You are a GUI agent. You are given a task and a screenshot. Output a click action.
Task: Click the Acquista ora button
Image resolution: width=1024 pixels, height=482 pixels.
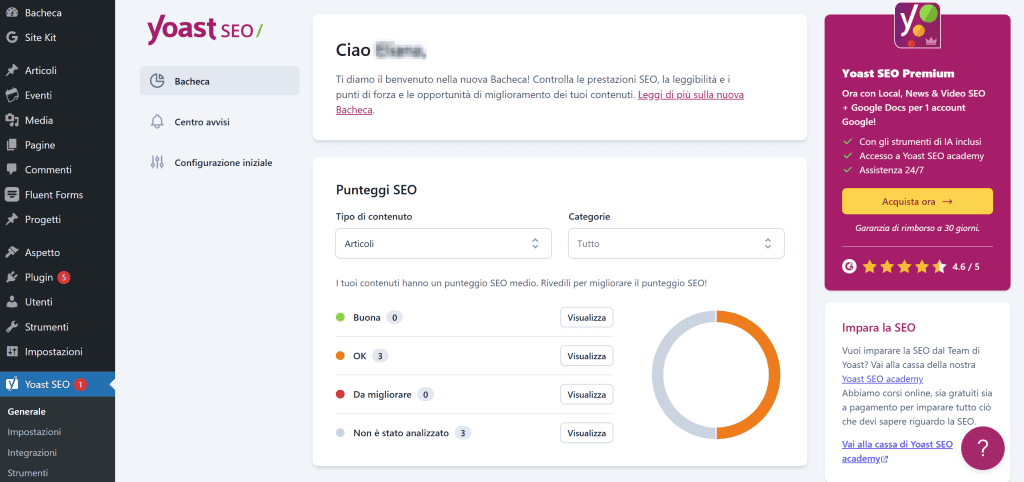[917, 201]
